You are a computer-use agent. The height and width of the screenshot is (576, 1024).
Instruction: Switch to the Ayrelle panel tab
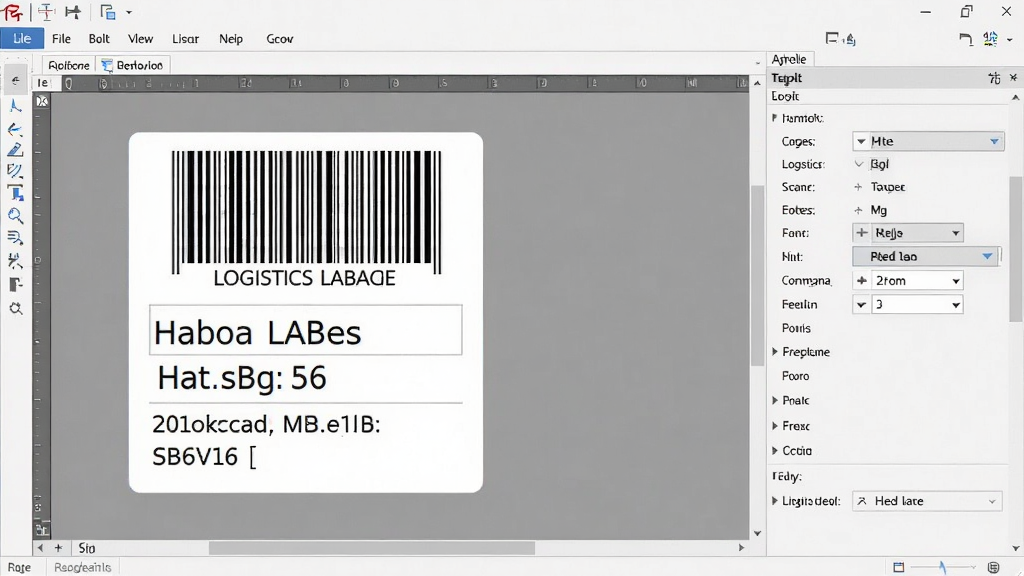789,59
